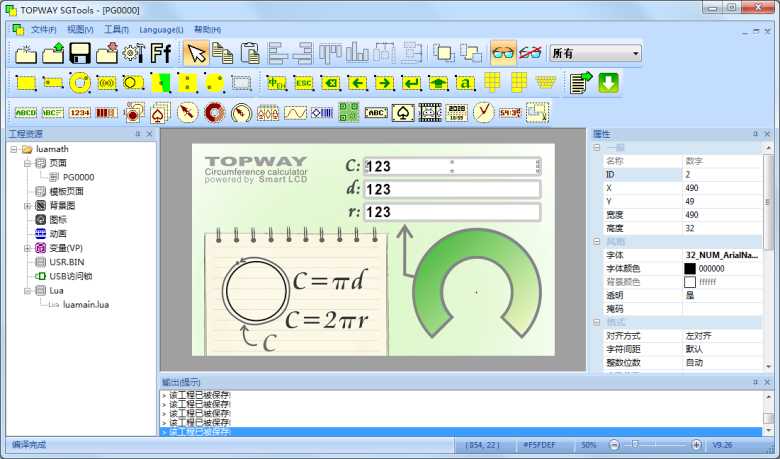
Task: Show elements with glasses icon
Action: pyautogui.click(x=503, y=53)
